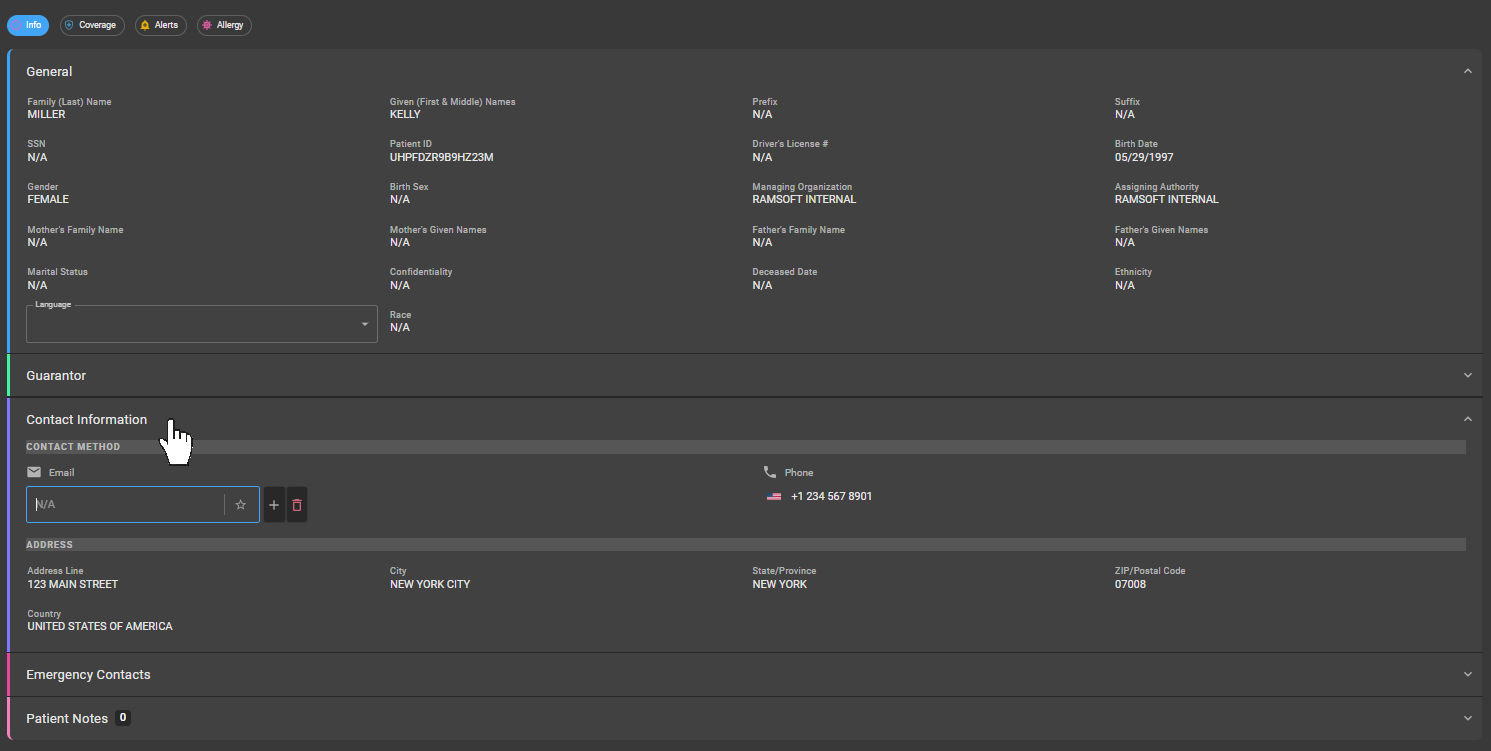Click the US flag next to phone
Image resolution: width=1491 pixels, height=751 pixels.
[x=774, y=497]
